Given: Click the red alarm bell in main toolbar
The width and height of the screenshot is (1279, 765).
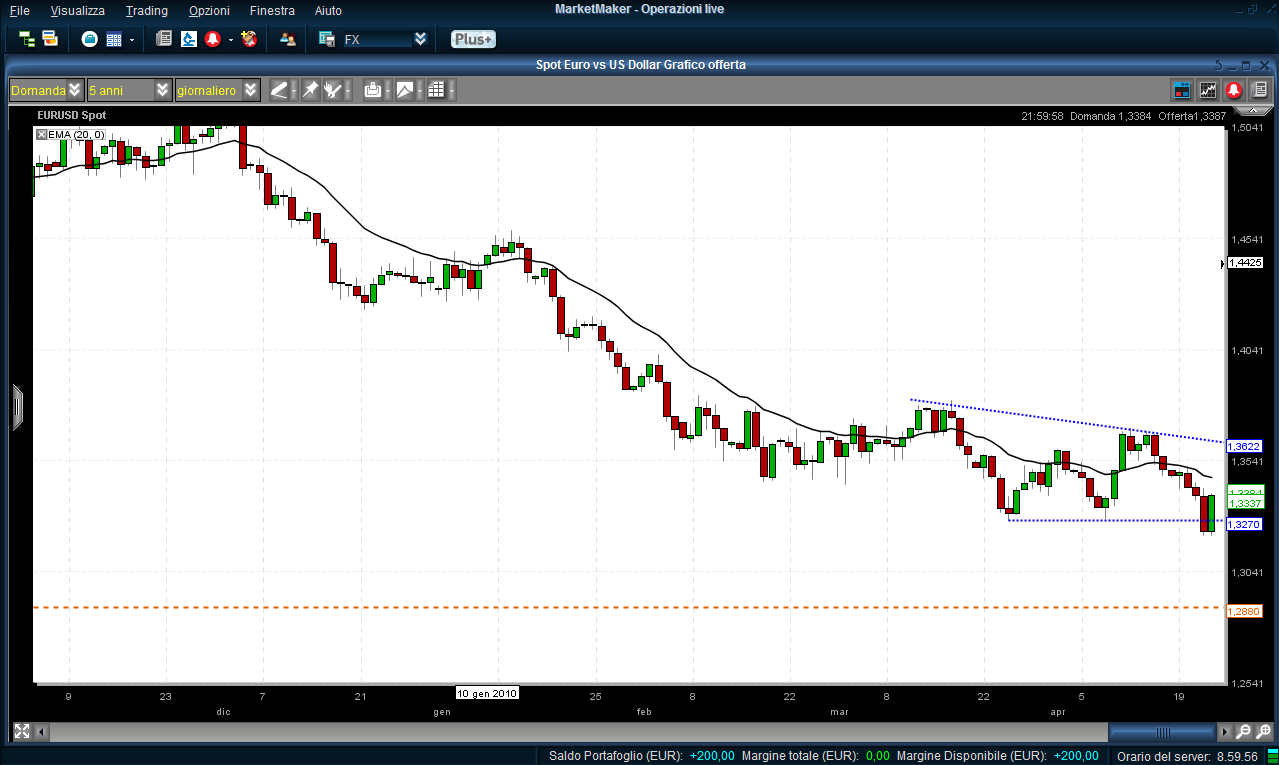Looking at the screenshot, I should [x=213, y=39].
